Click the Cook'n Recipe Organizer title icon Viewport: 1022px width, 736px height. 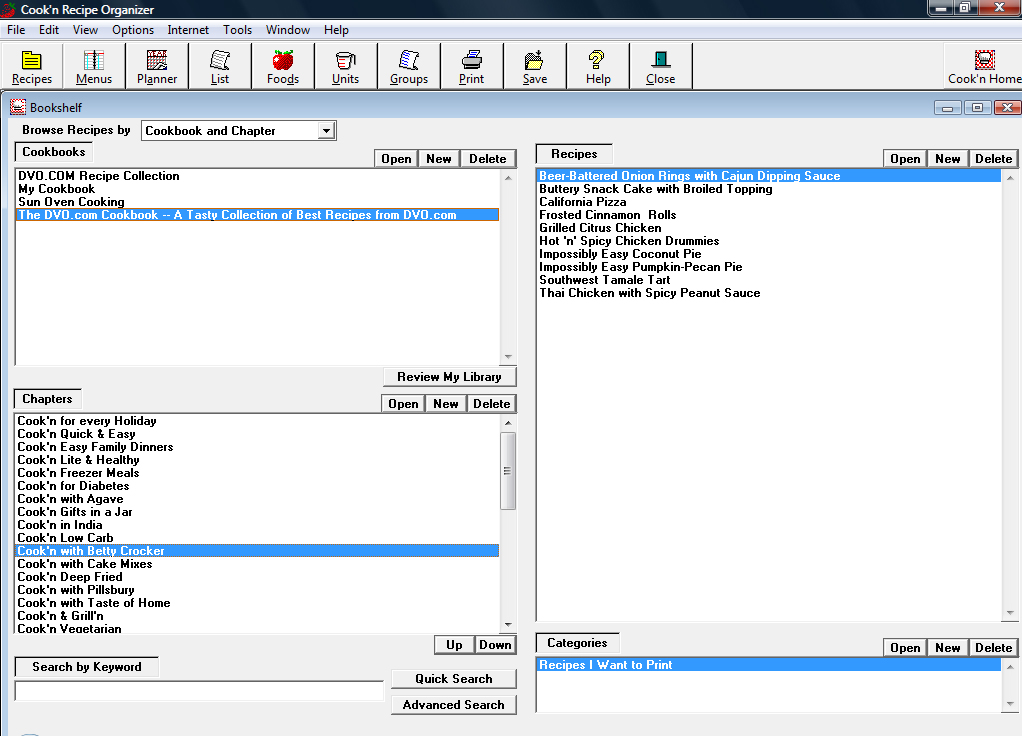click(8, 9)
